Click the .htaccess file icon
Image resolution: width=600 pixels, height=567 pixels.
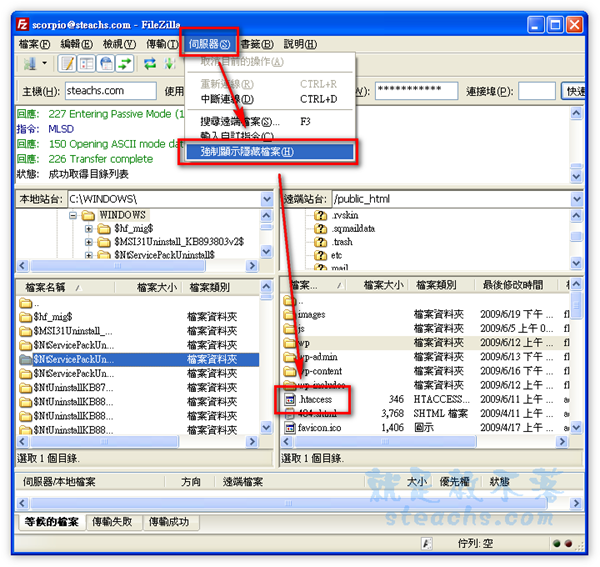pos(290,399)
